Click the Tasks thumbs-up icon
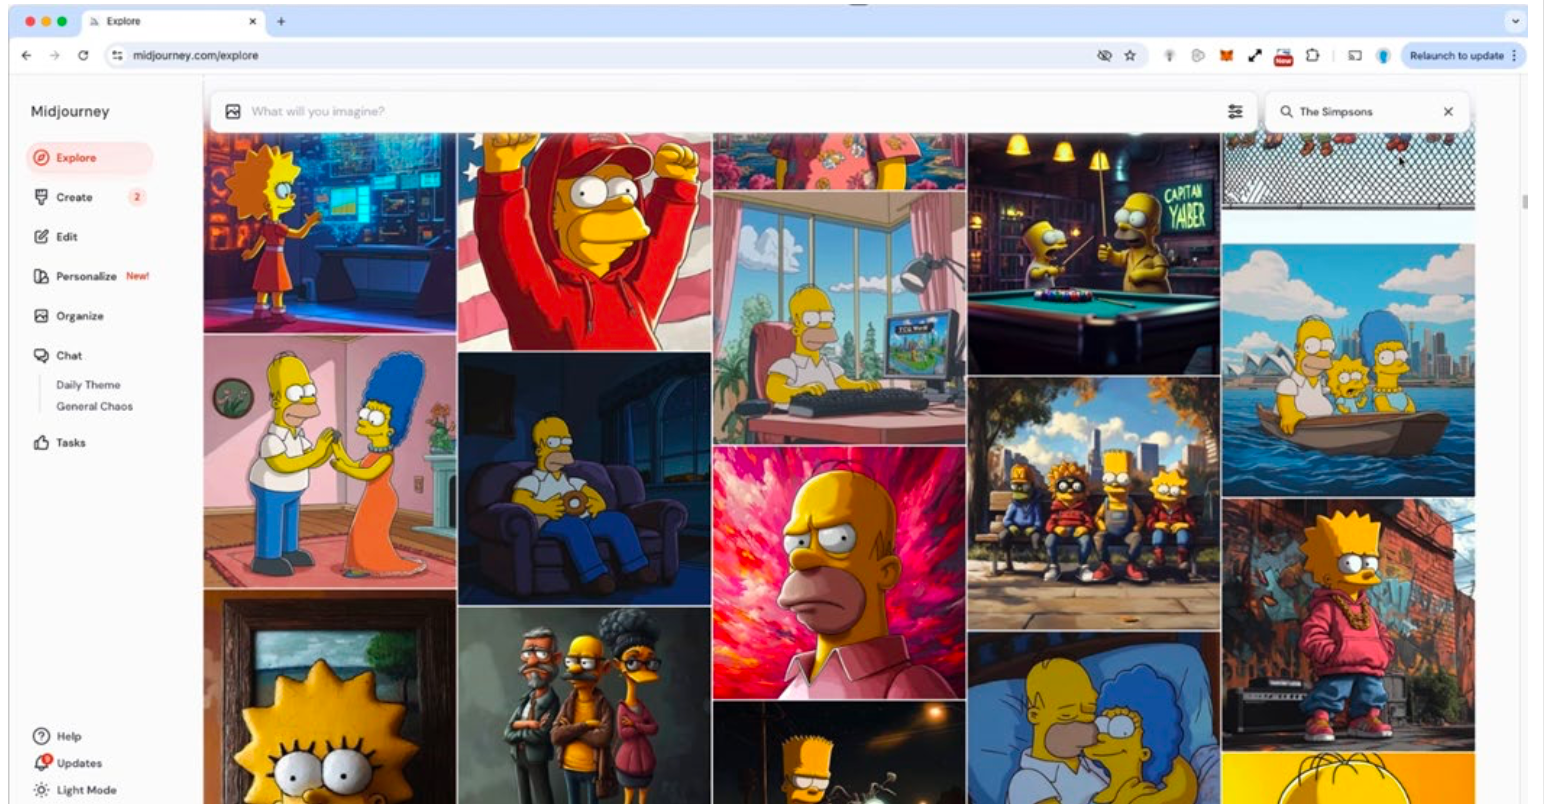 pyautogui.click(x=41, y=443)
